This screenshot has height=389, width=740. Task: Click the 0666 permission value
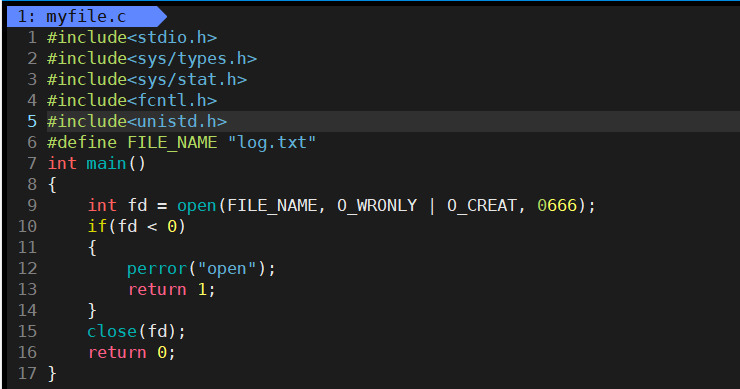click(557, 205)
